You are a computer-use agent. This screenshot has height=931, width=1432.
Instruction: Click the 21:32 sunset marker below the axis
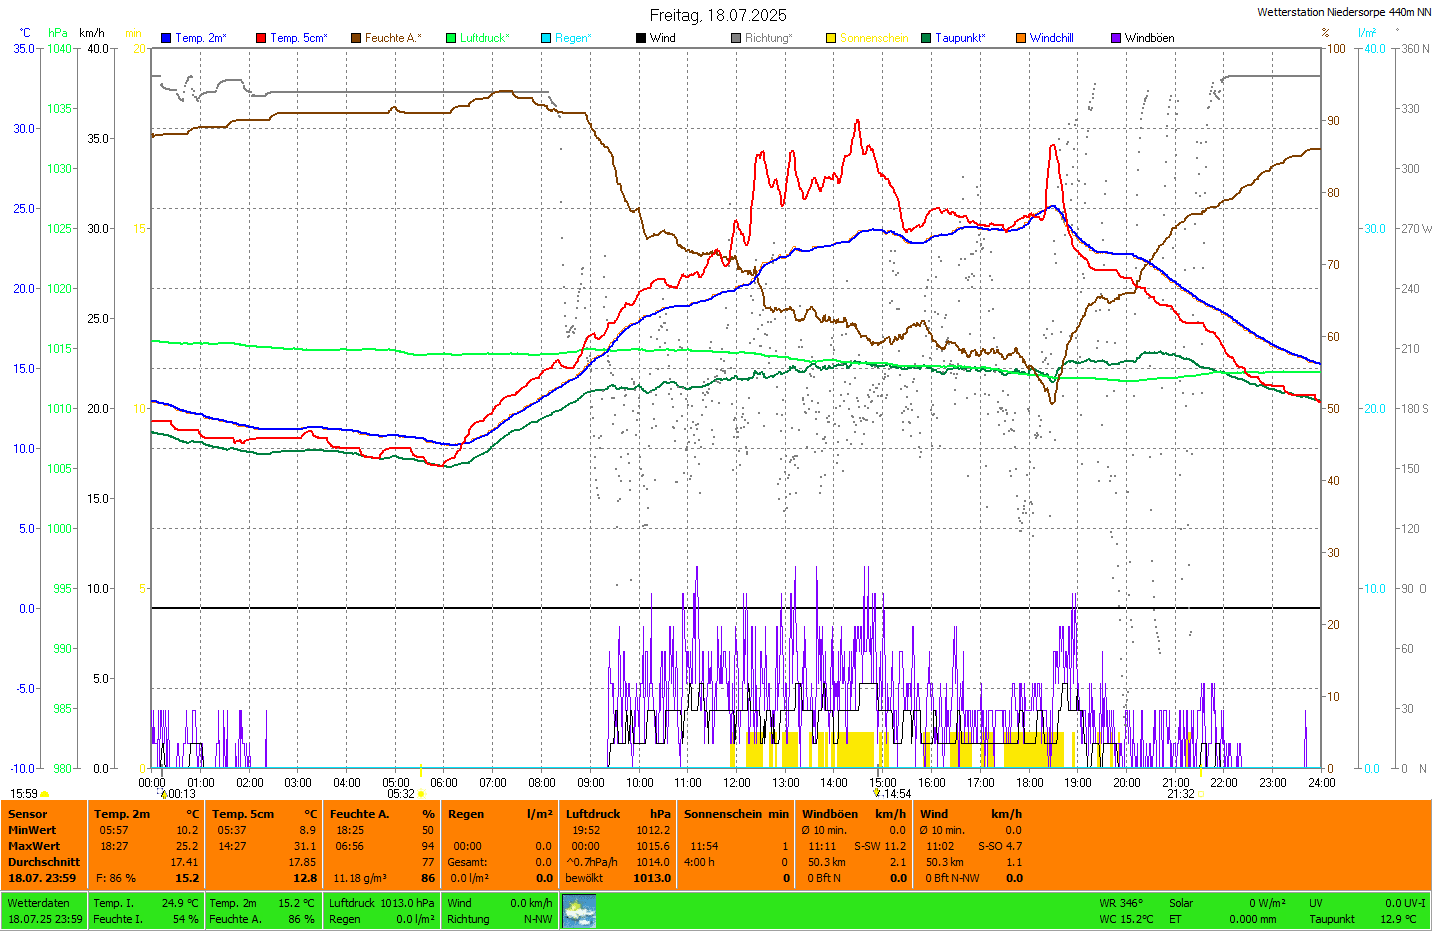coord(1181,794)
